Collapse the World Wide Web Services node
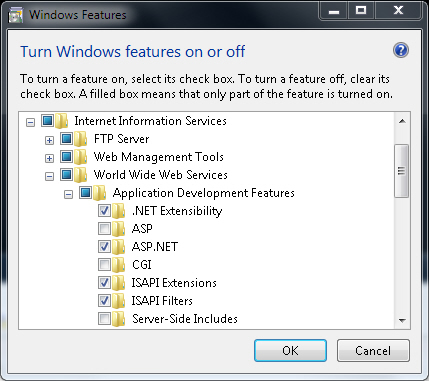Image resolution: width=429 pixels, height=381 pixels. (49, 176)
